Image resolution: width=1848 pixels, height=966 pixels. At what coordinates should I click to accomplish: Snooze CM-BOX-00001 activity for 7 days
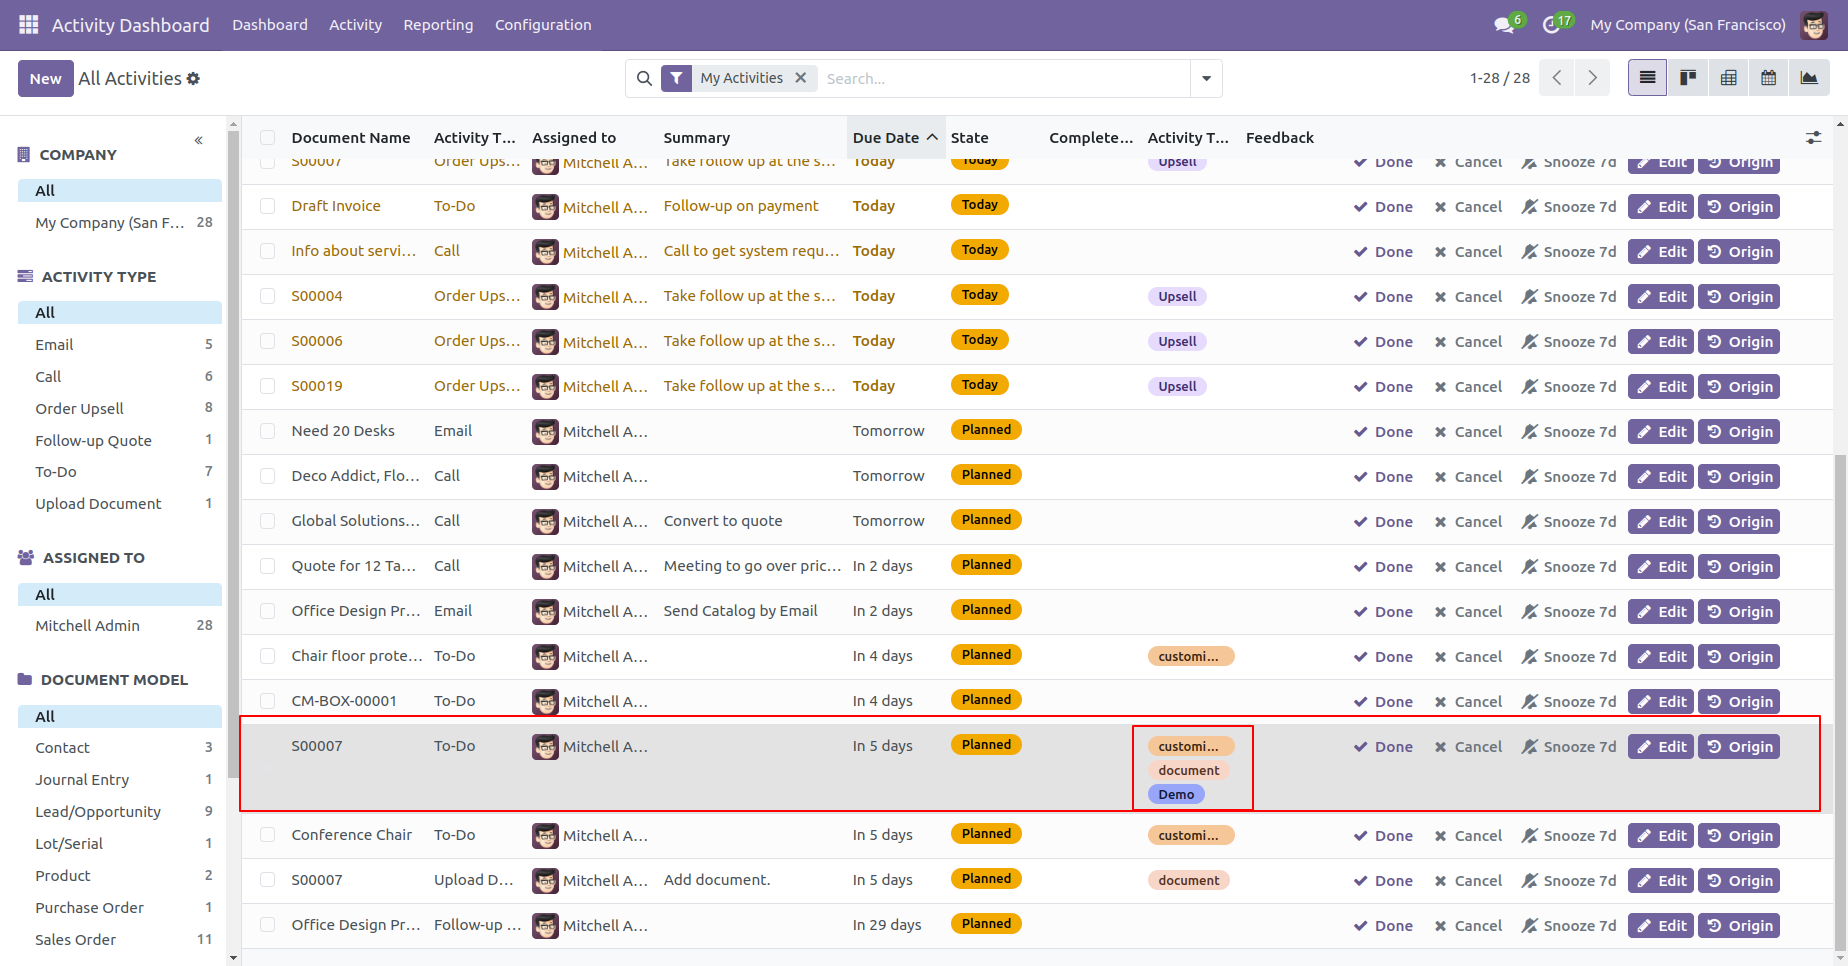point(1569,702)
